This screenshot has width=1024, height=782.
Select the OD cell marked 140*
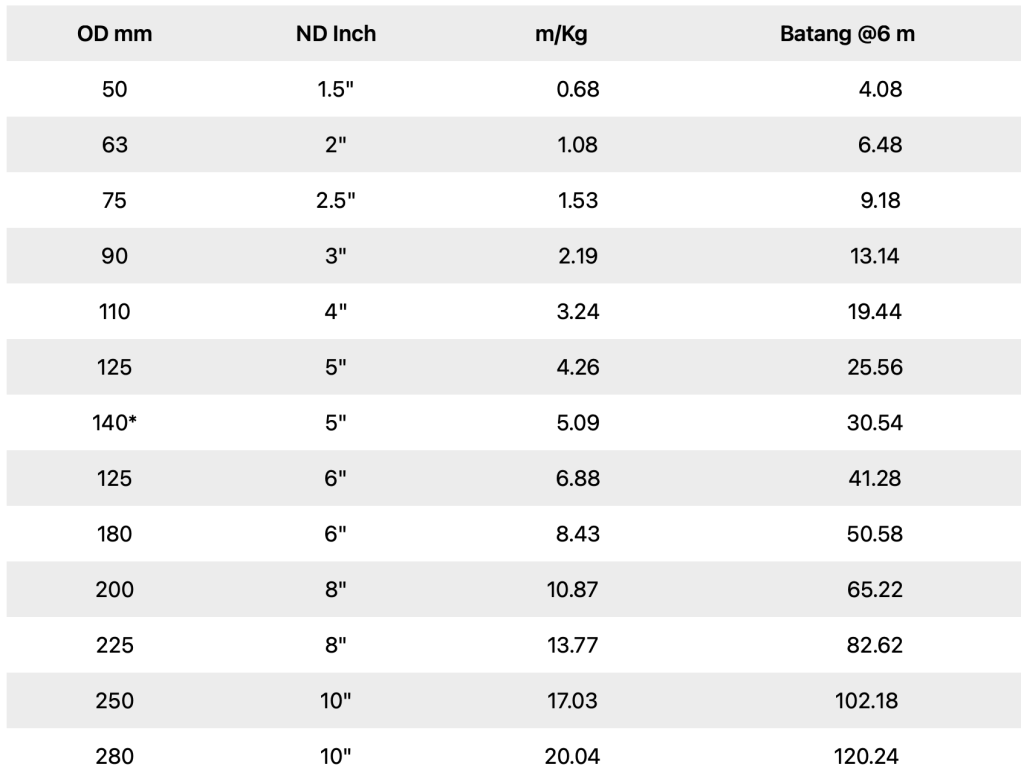pyautogui.click(x=115, y=423)
